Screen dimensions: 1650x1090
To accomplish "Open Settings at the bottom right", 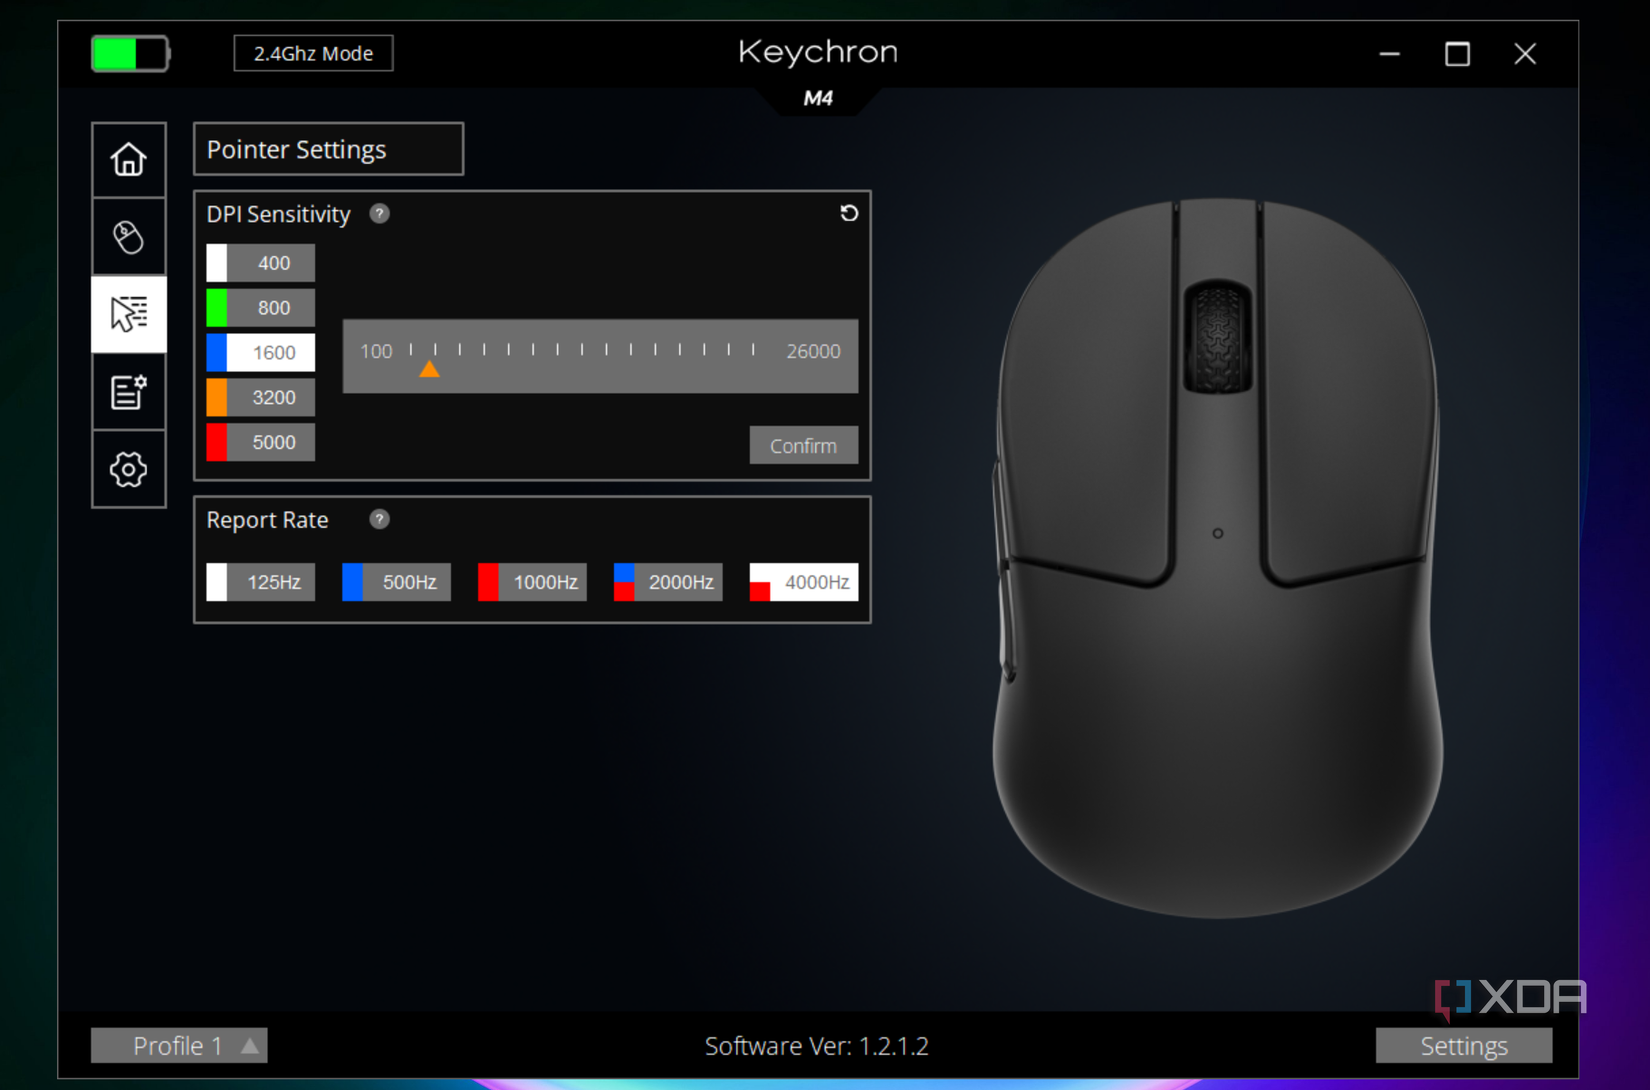I will 1464,1046.
